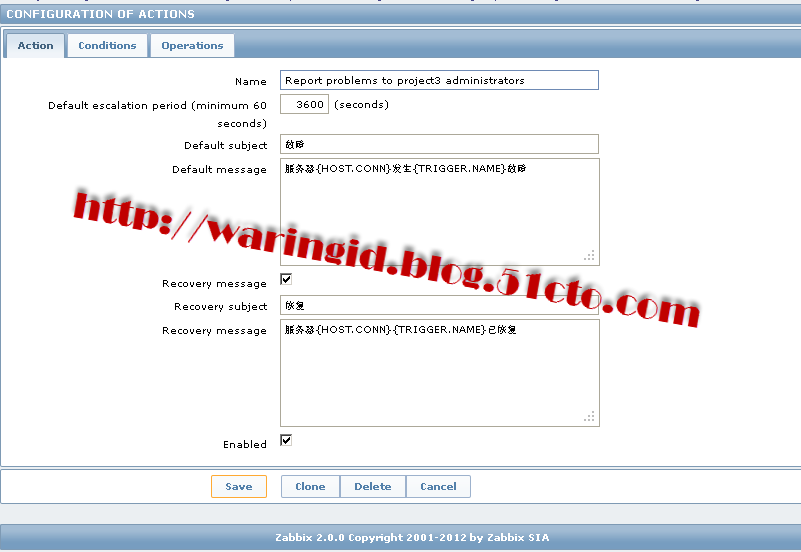Click the "Enabled" label text

point(245,444)
